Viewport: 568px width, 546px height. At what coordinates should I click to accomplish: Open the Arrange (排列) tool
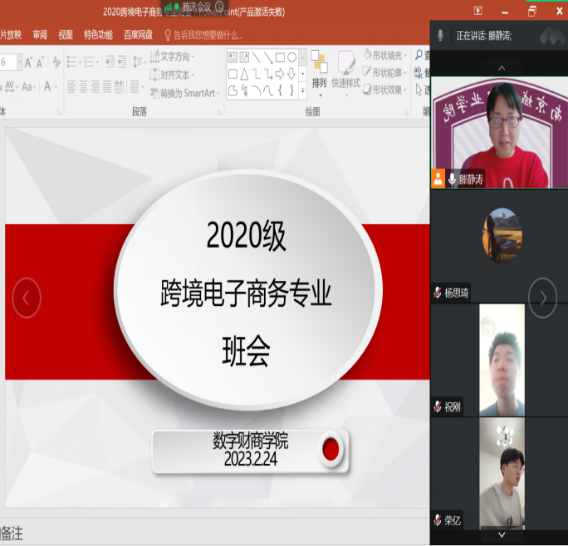click(319, 72)
